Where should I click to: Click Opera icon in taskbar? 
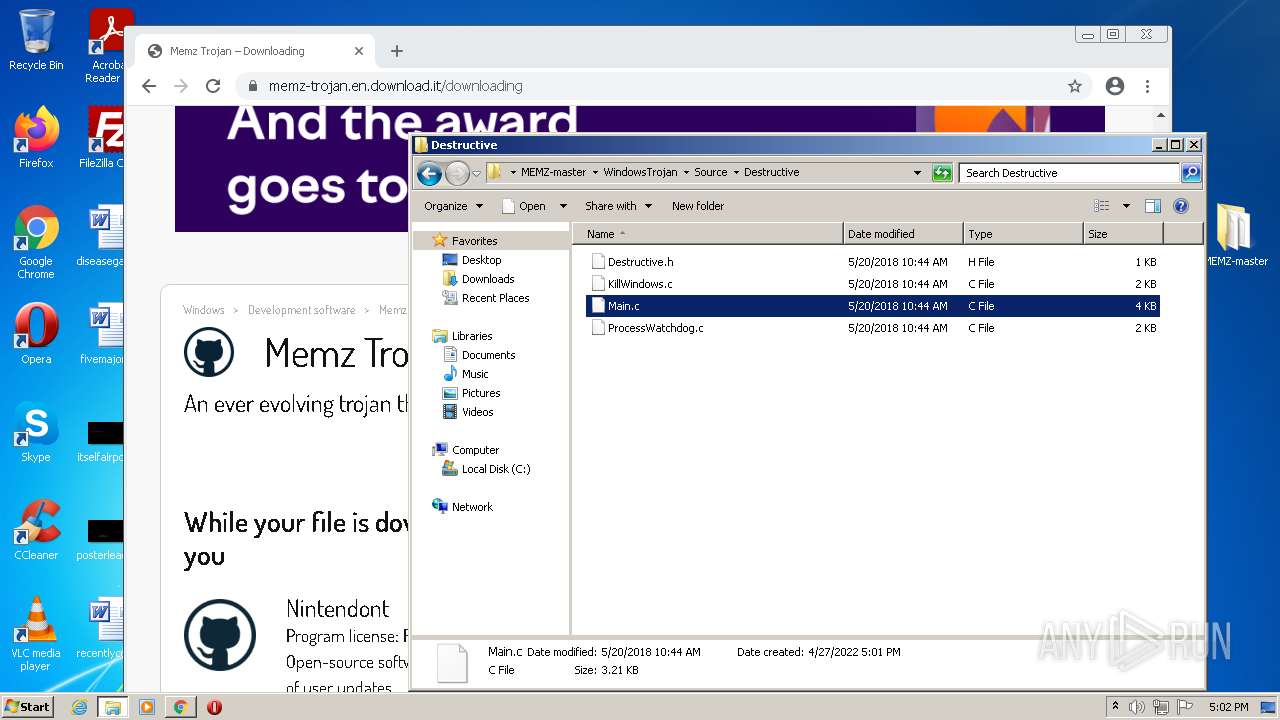click(x=214, y=707)
